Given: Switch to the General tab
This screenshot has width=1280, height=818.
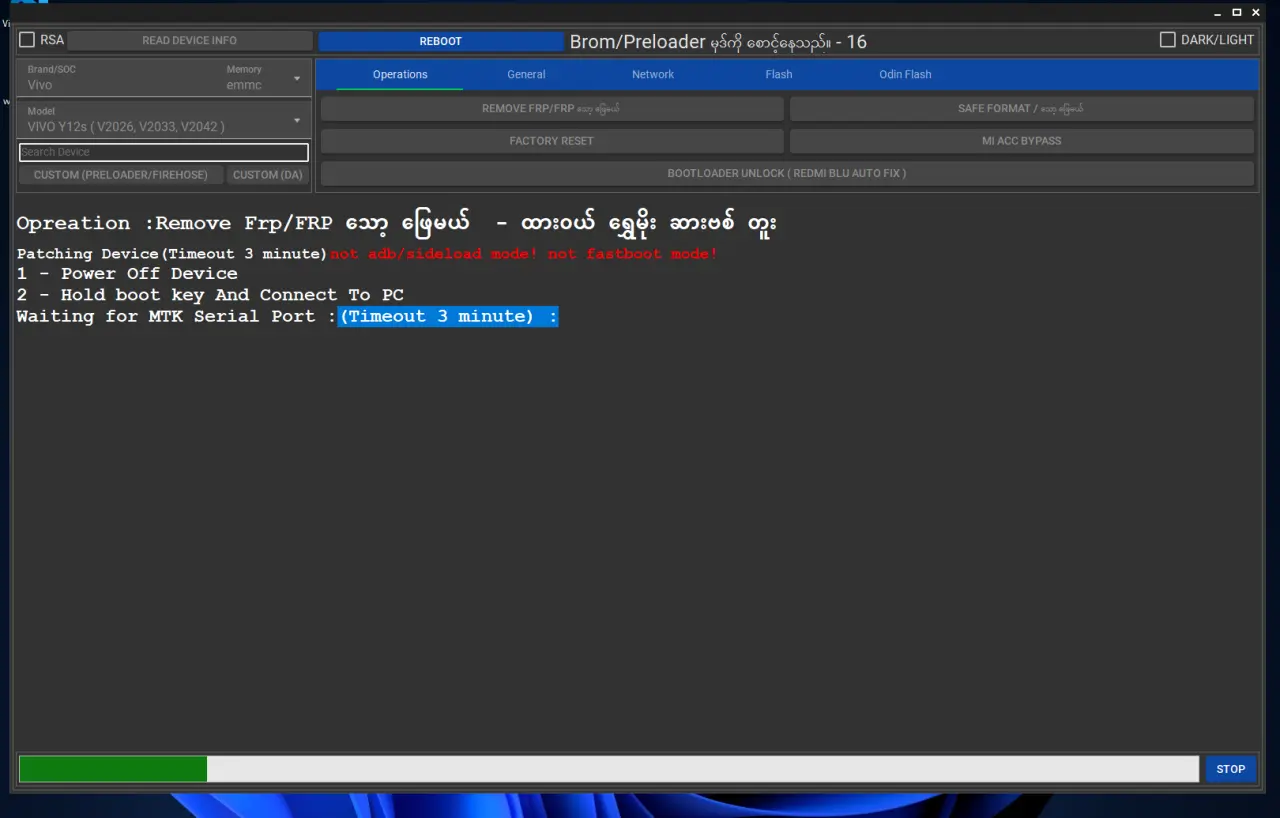Looking at the screenshot, I should pos(526,75).
